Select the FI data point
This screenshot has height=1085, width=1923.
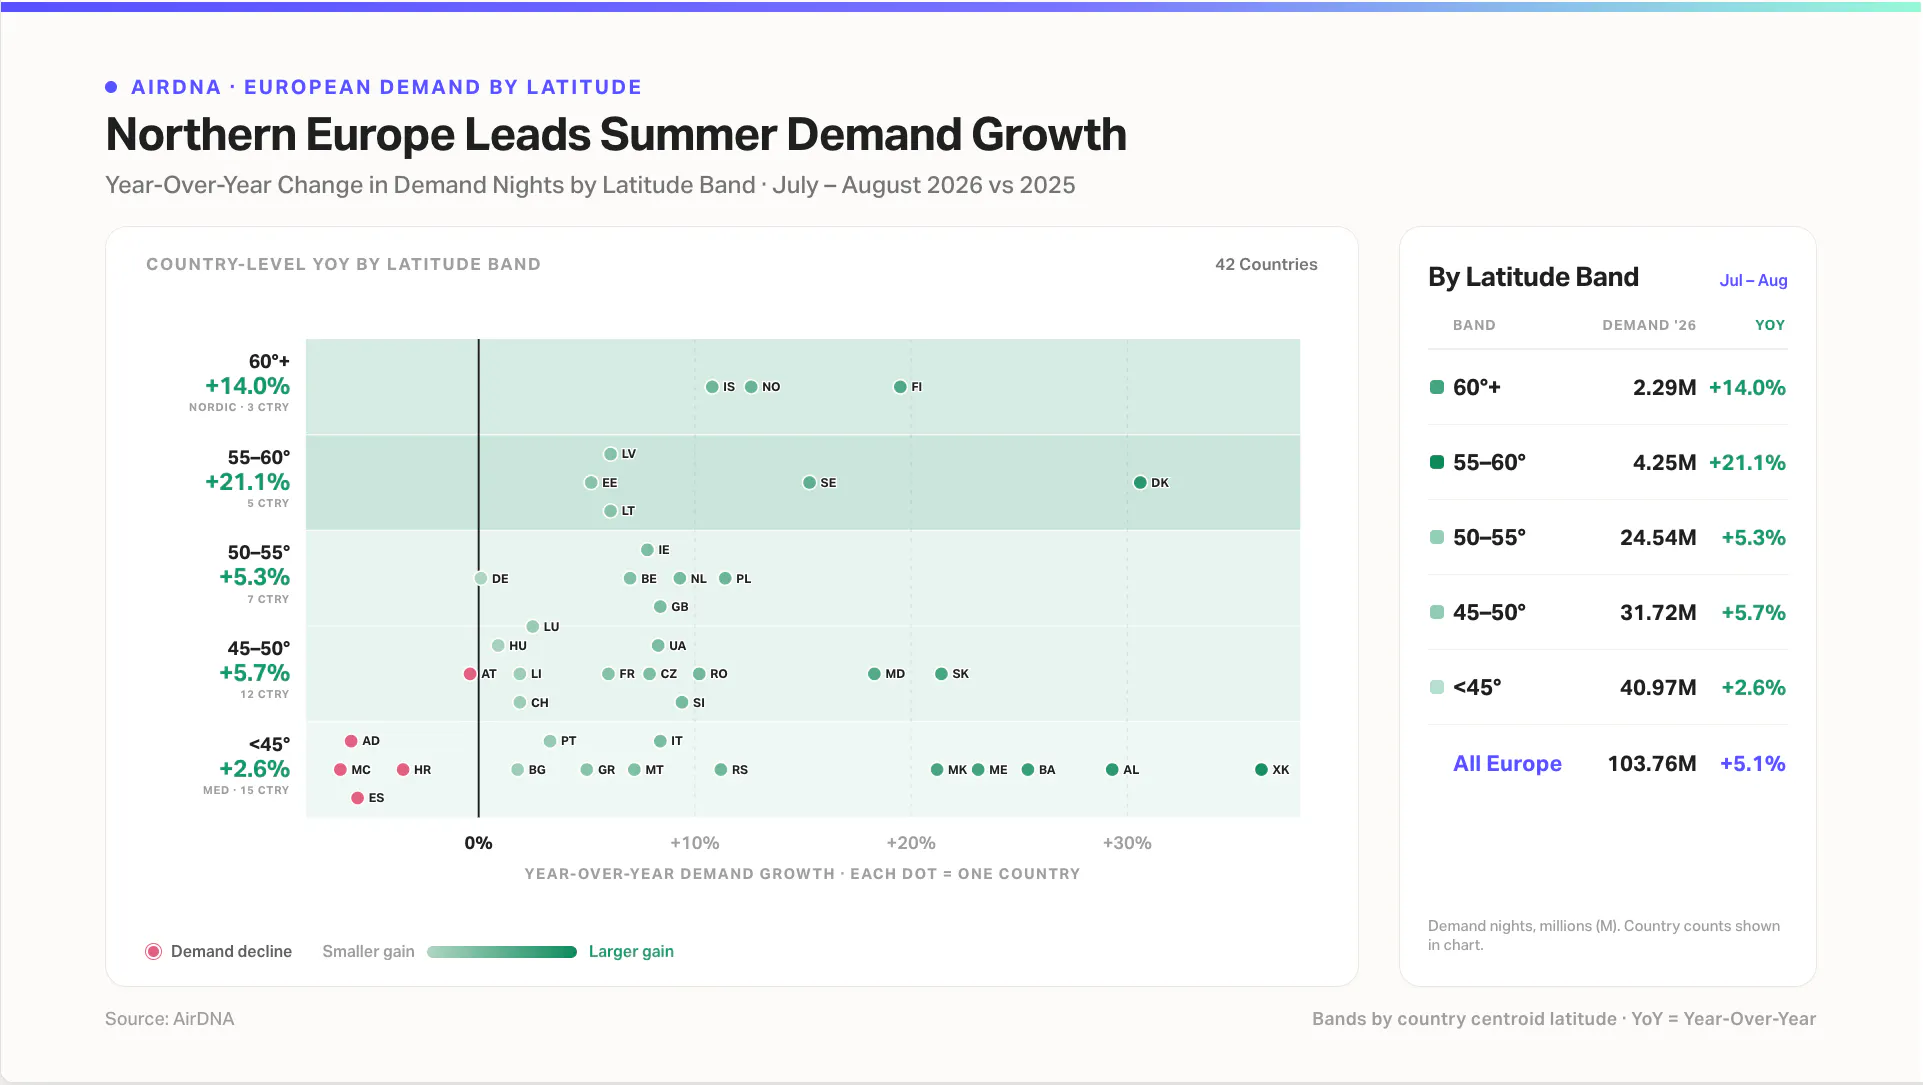(900, 386)
